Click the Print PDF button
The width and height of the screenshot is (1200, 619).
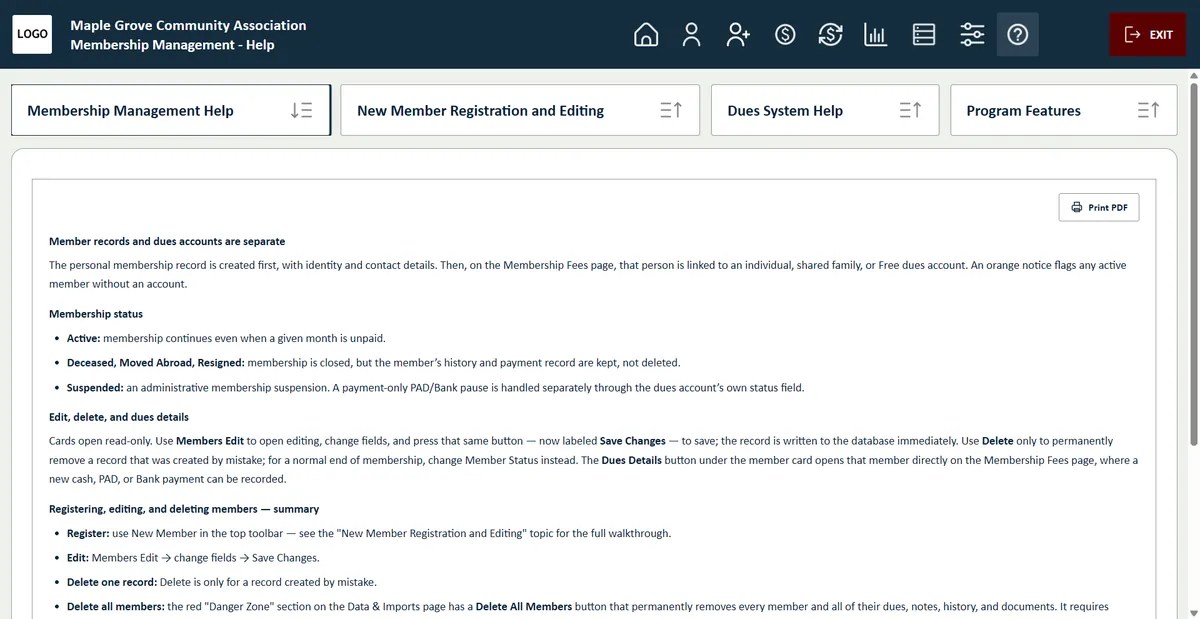(1099, 207)
